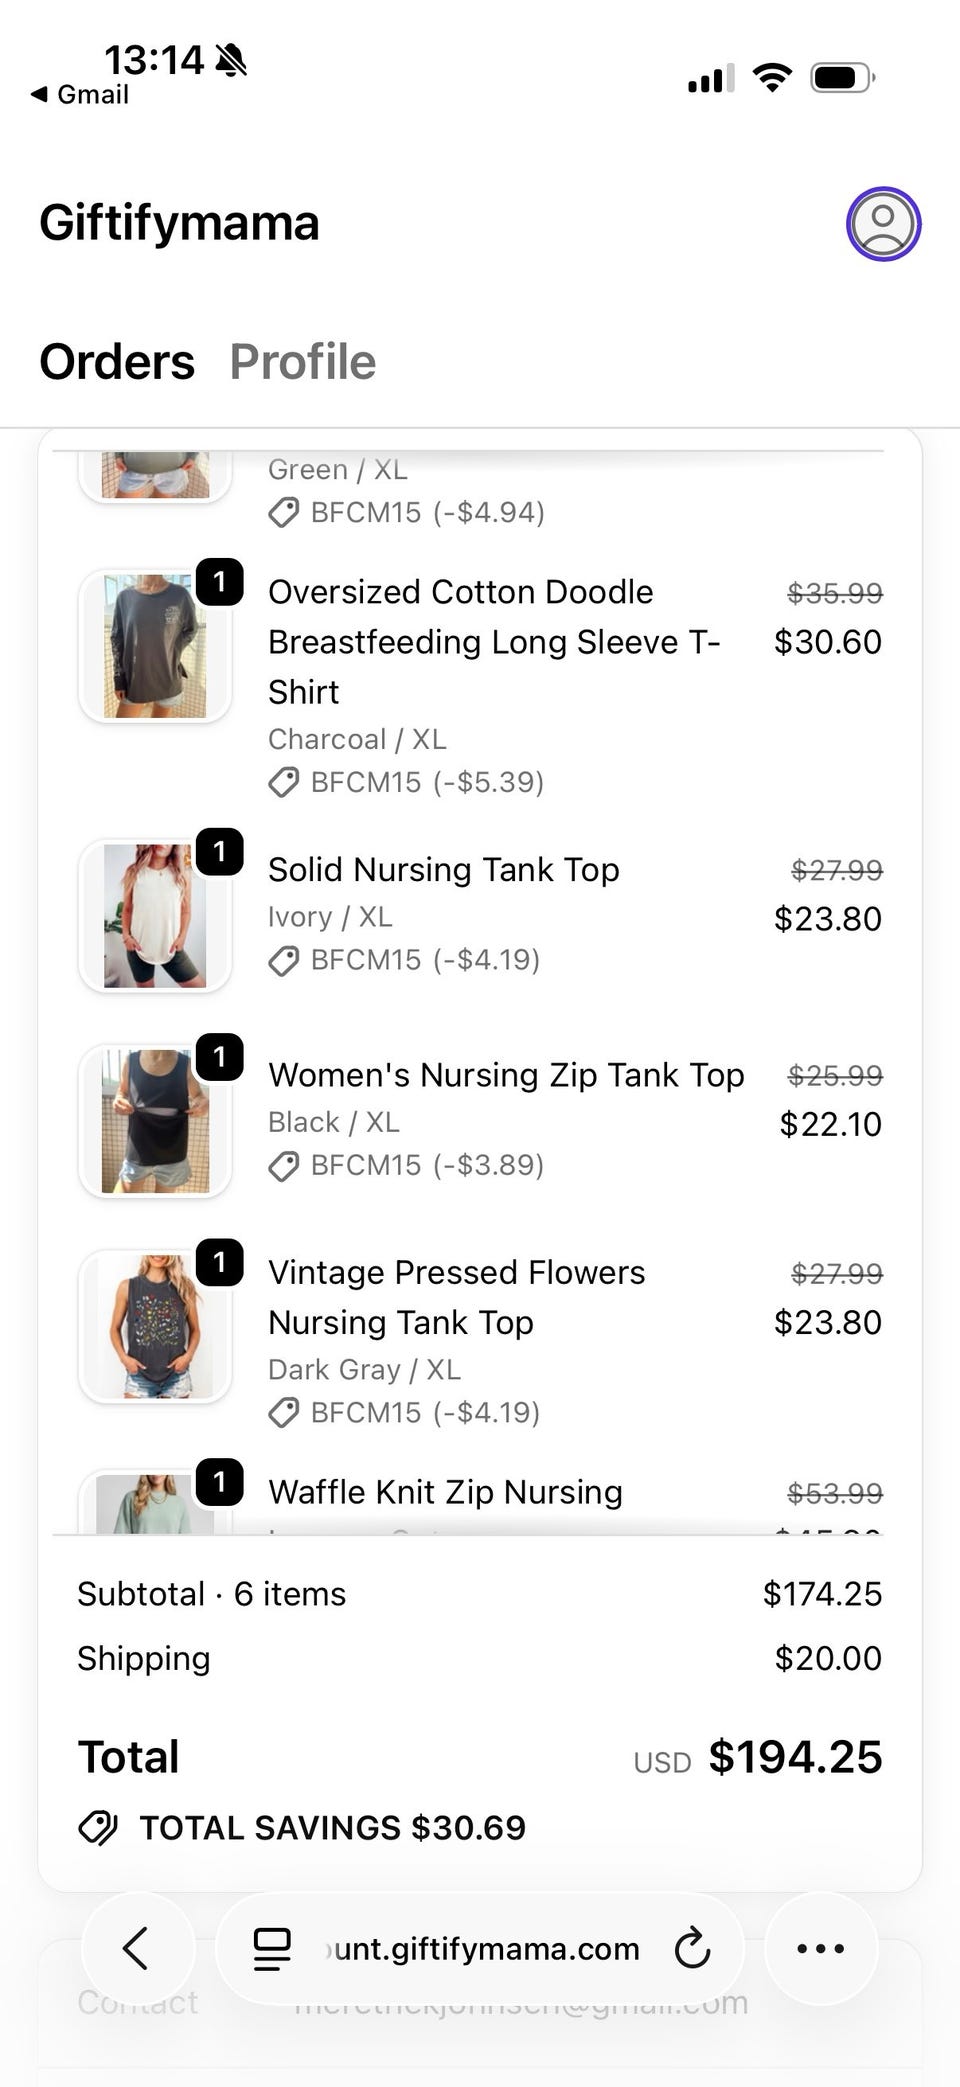Return to Gmail via back link
Screen dimensions: 960x2087
pyautogui.click(x=80, y=94)
